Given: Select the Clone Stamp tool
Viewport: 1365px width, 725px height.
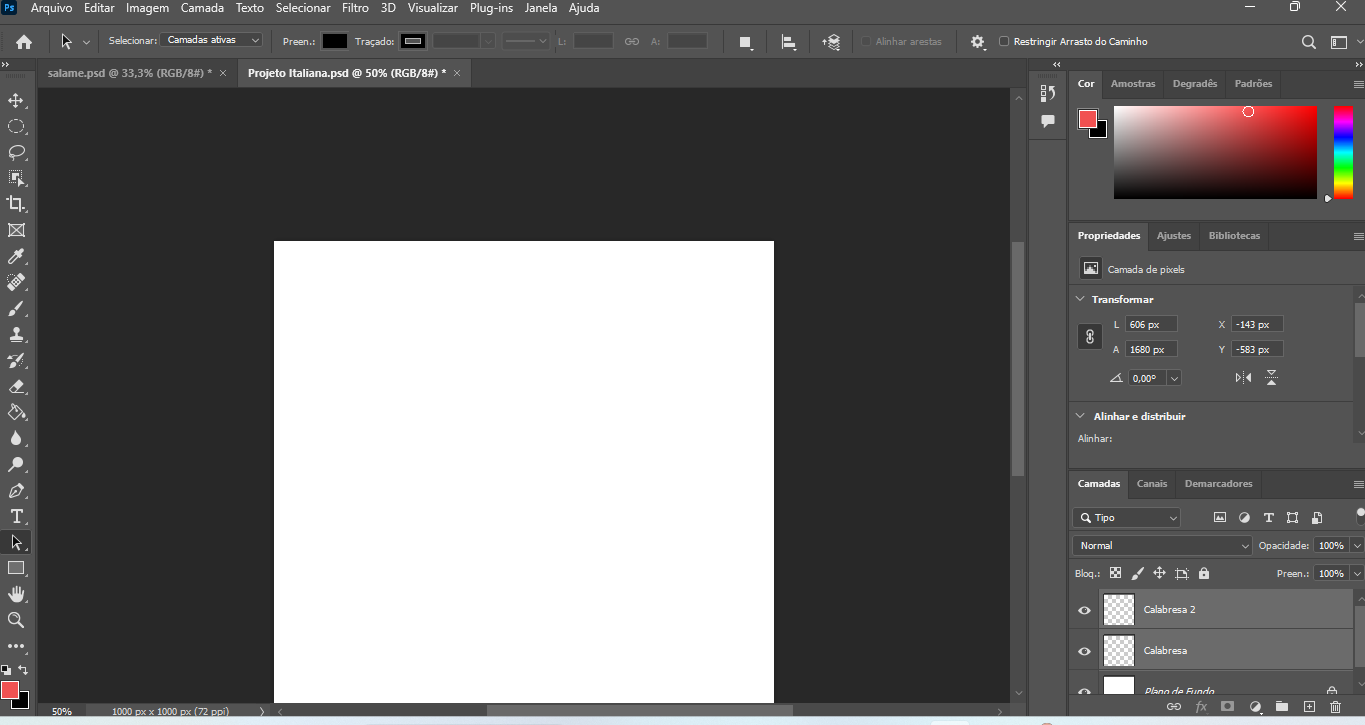Looking at the screenshot, I should click(x=16, y=335).
